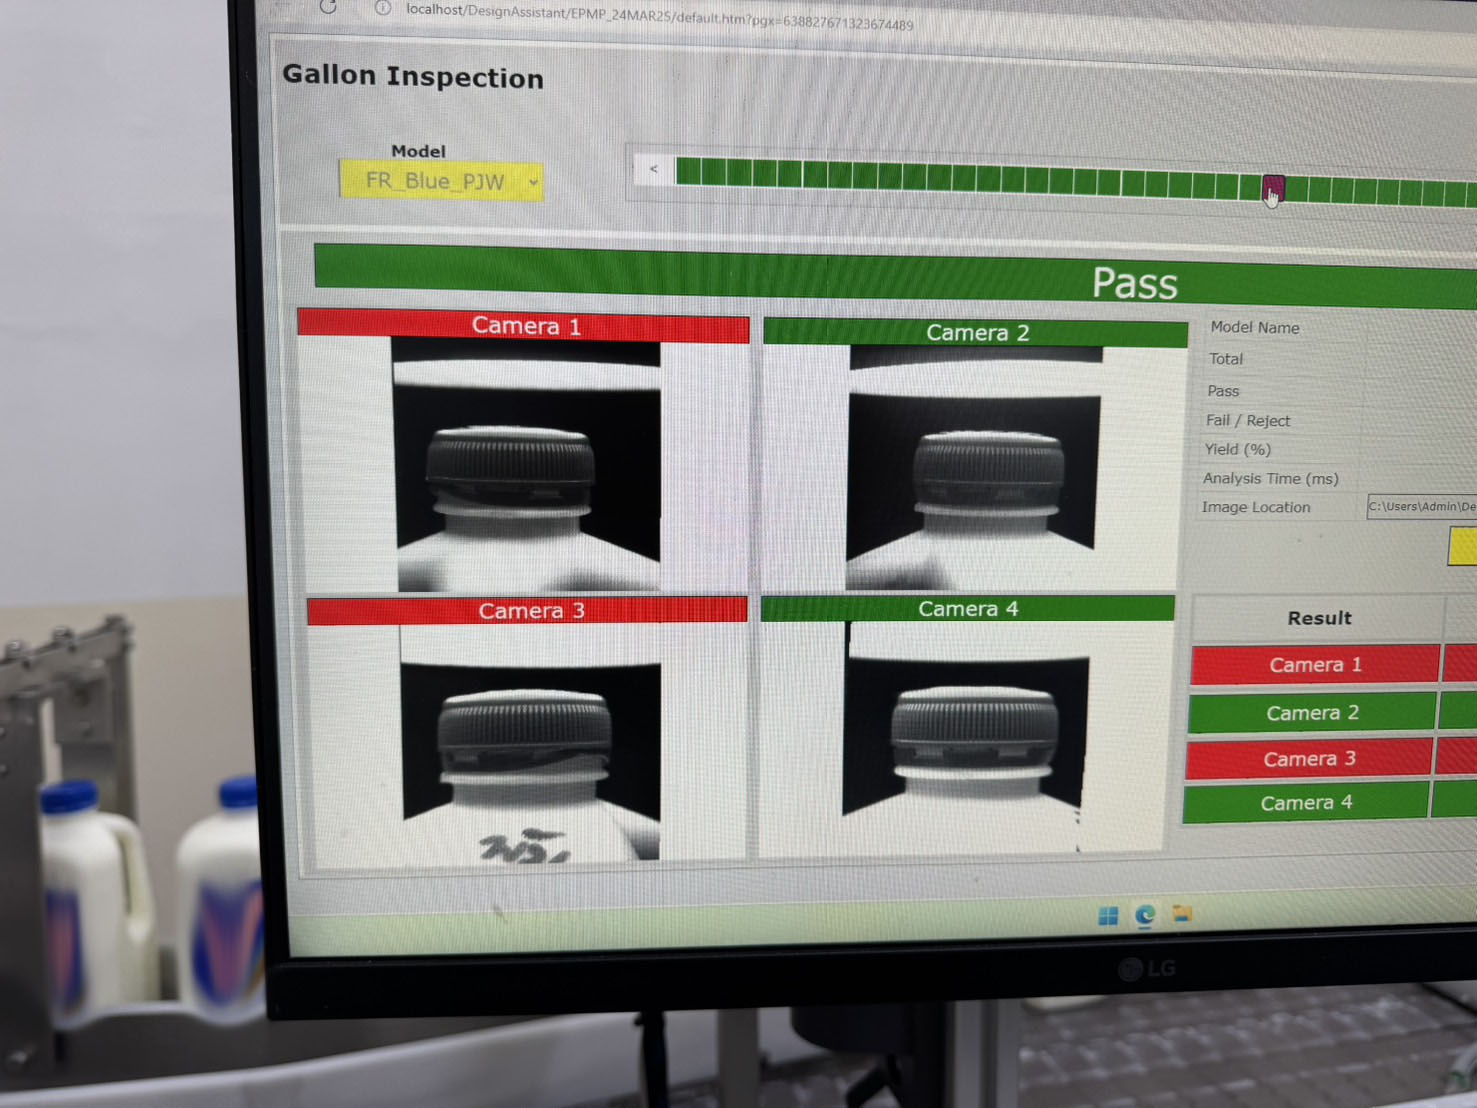Click the browser address bar URL
This screenshot has width=1477, height=1108.
point(658,16)
